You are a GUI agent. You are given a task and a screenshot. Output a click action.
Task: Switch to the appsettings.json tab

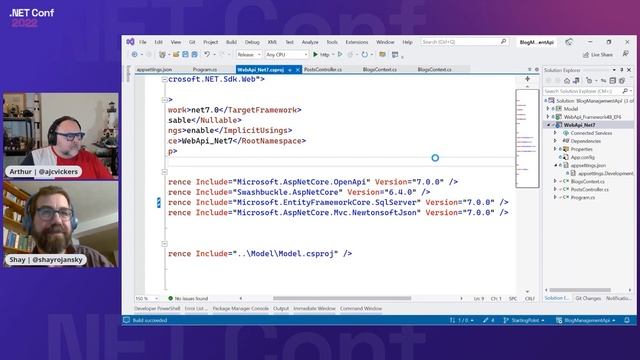pyautogui.click(x=154, y=70)
